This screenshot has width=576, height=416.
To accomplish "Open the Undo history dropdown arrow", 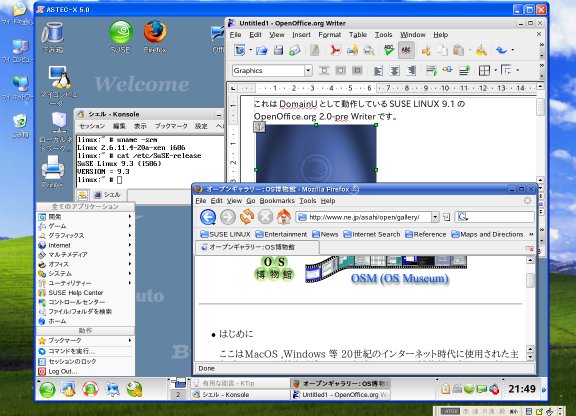I will [512, 50].
